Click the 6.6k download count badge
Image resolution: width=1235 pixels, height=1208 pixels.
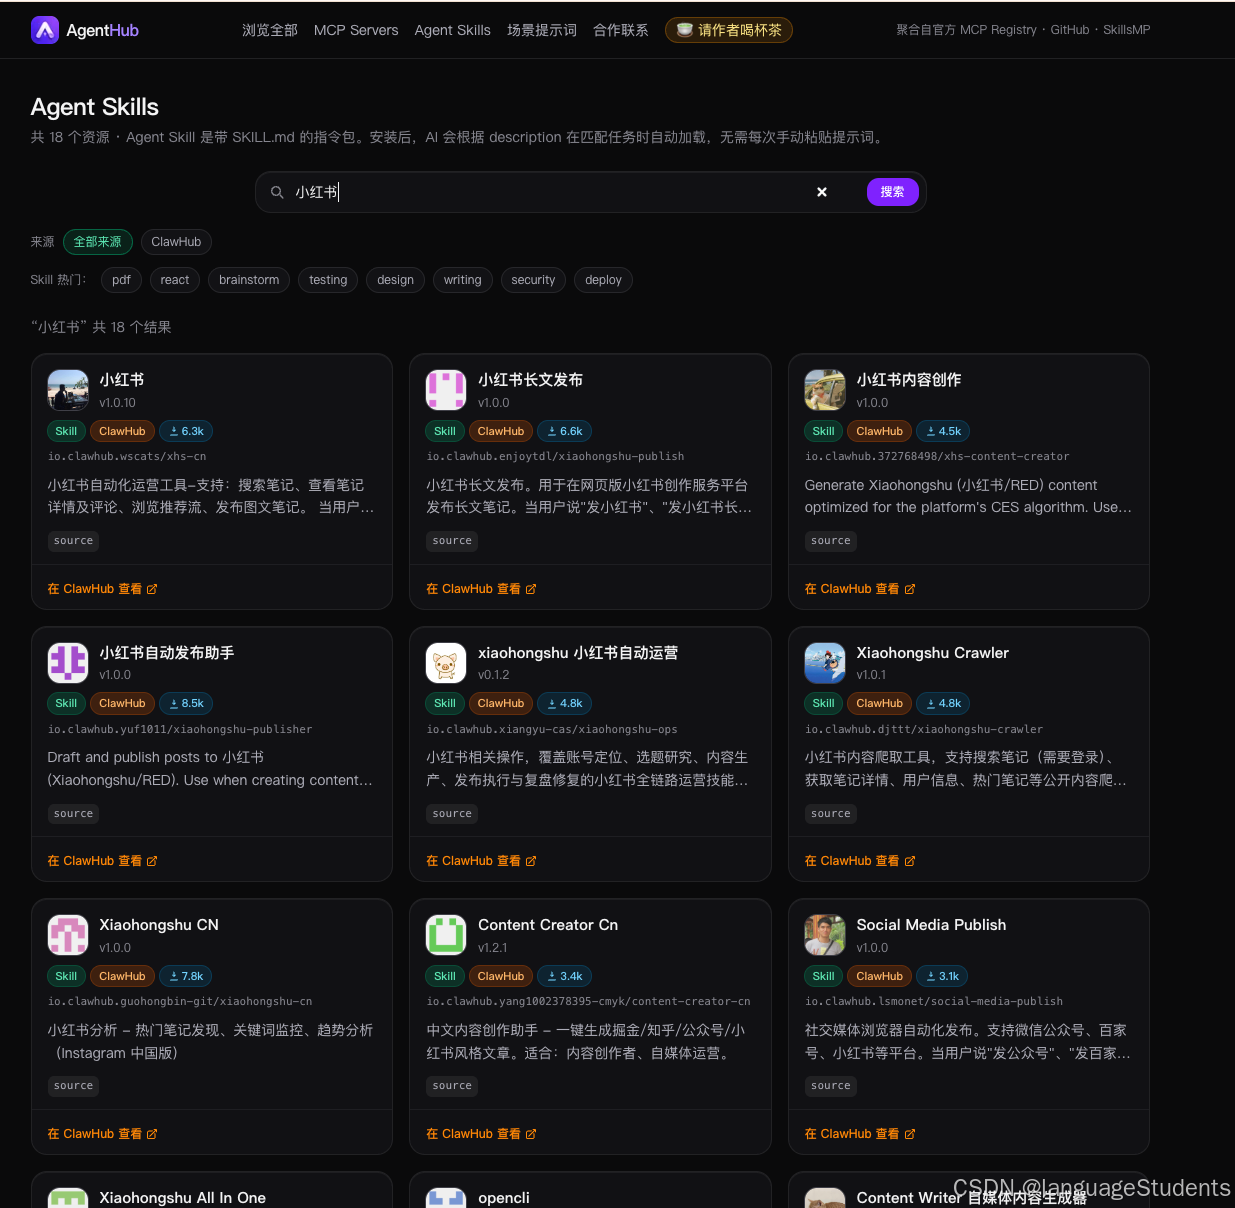[565, 431]
